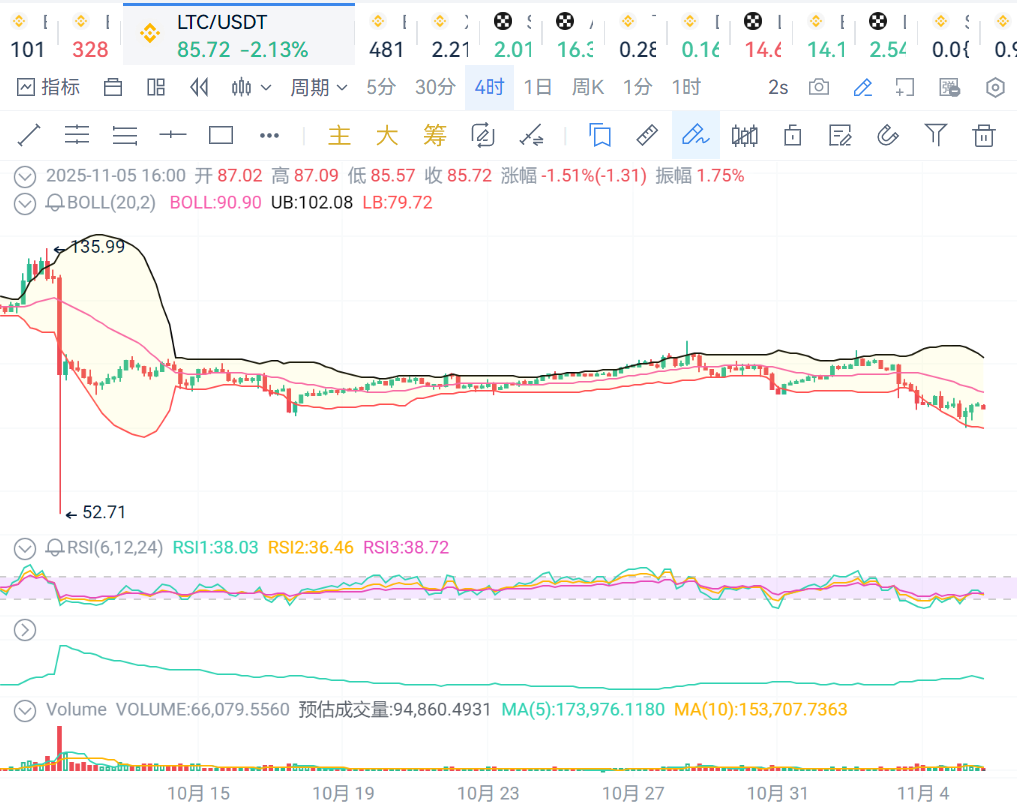Open the candlestick chart type dropdown
The height and width of the screenshot is (811, 1017).
point(251,88)
